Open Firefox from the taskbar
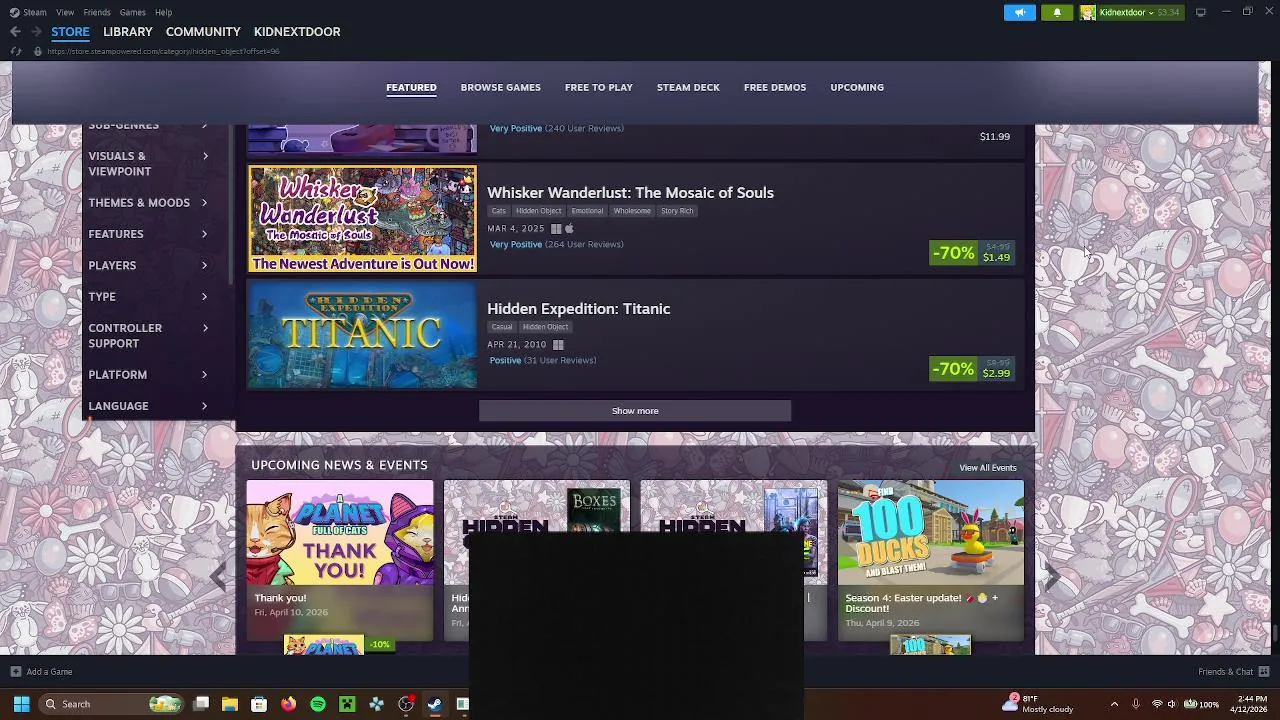Screen dimensions: 1280x720 [x=288, y=704]
